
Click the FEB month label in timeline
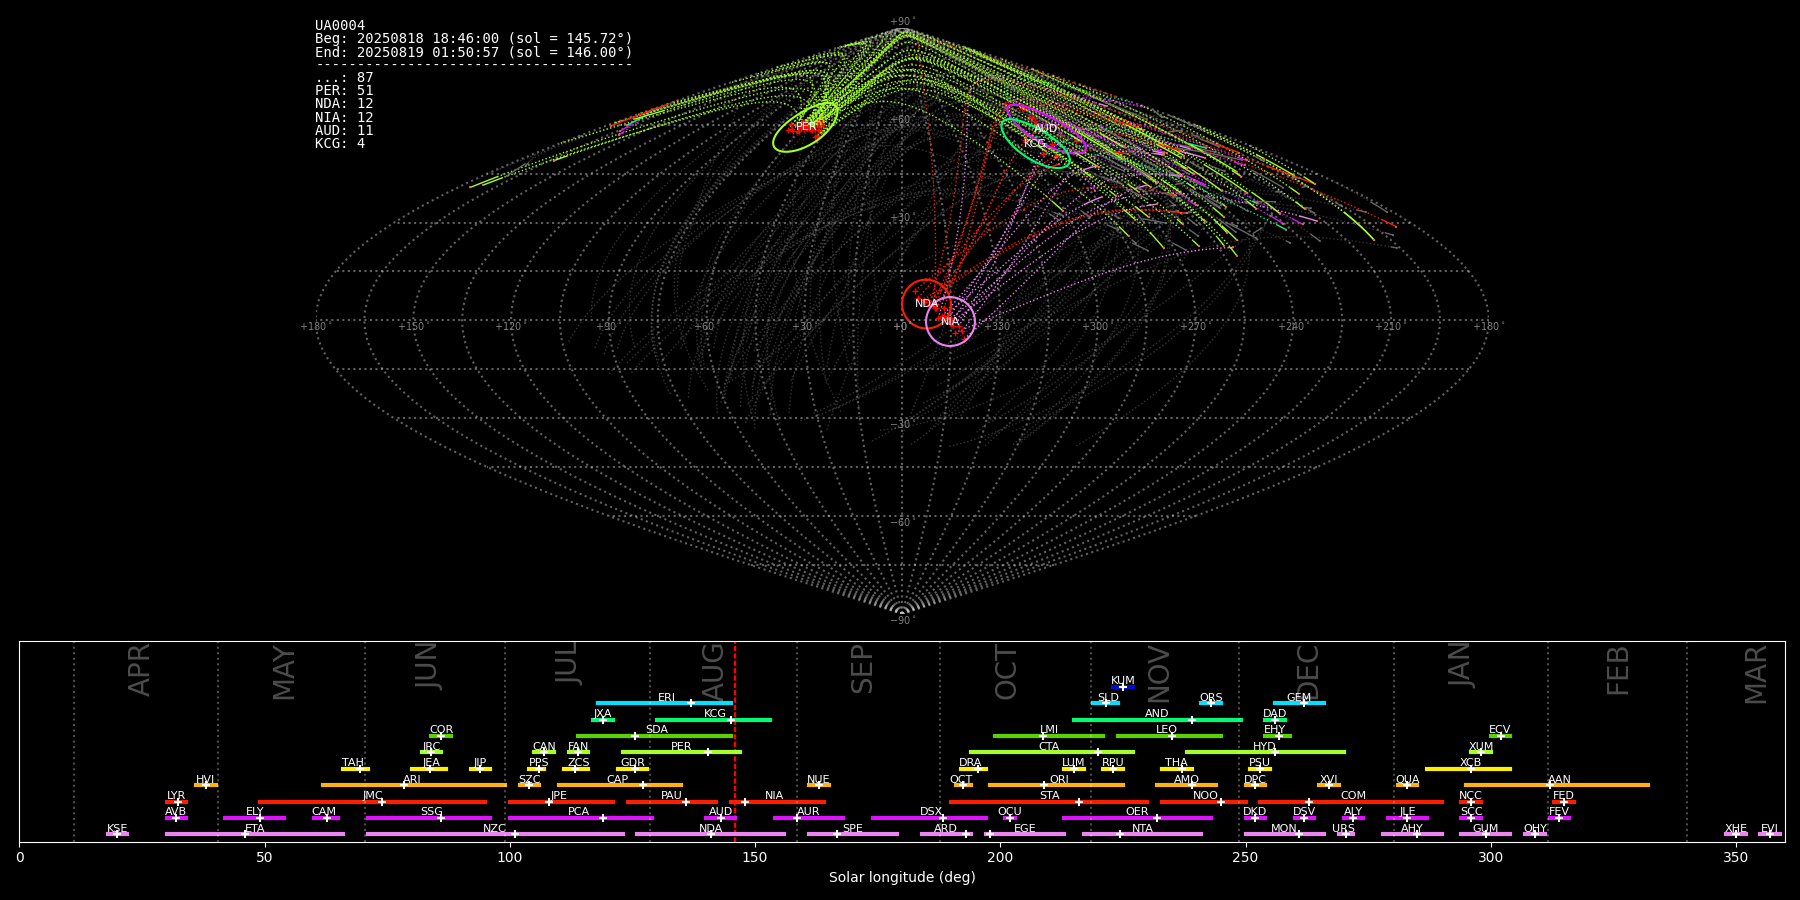[1618, 670]
